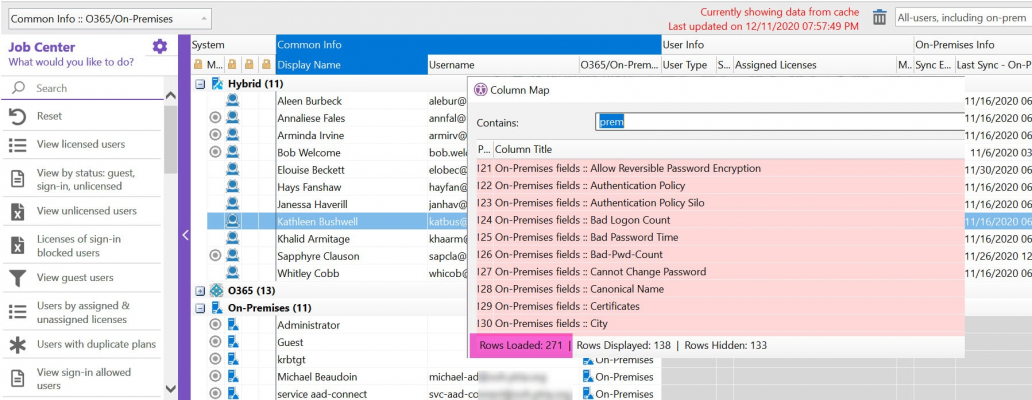
Task: Click the lock icon in the M... column header
Action: tap(197, 65)
